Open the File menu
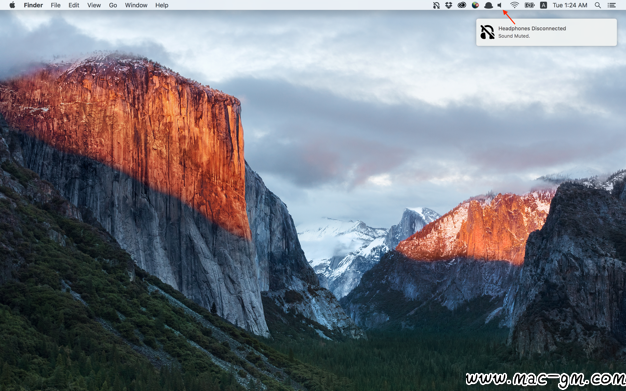 pyautogui.click(x=55, y=5)
